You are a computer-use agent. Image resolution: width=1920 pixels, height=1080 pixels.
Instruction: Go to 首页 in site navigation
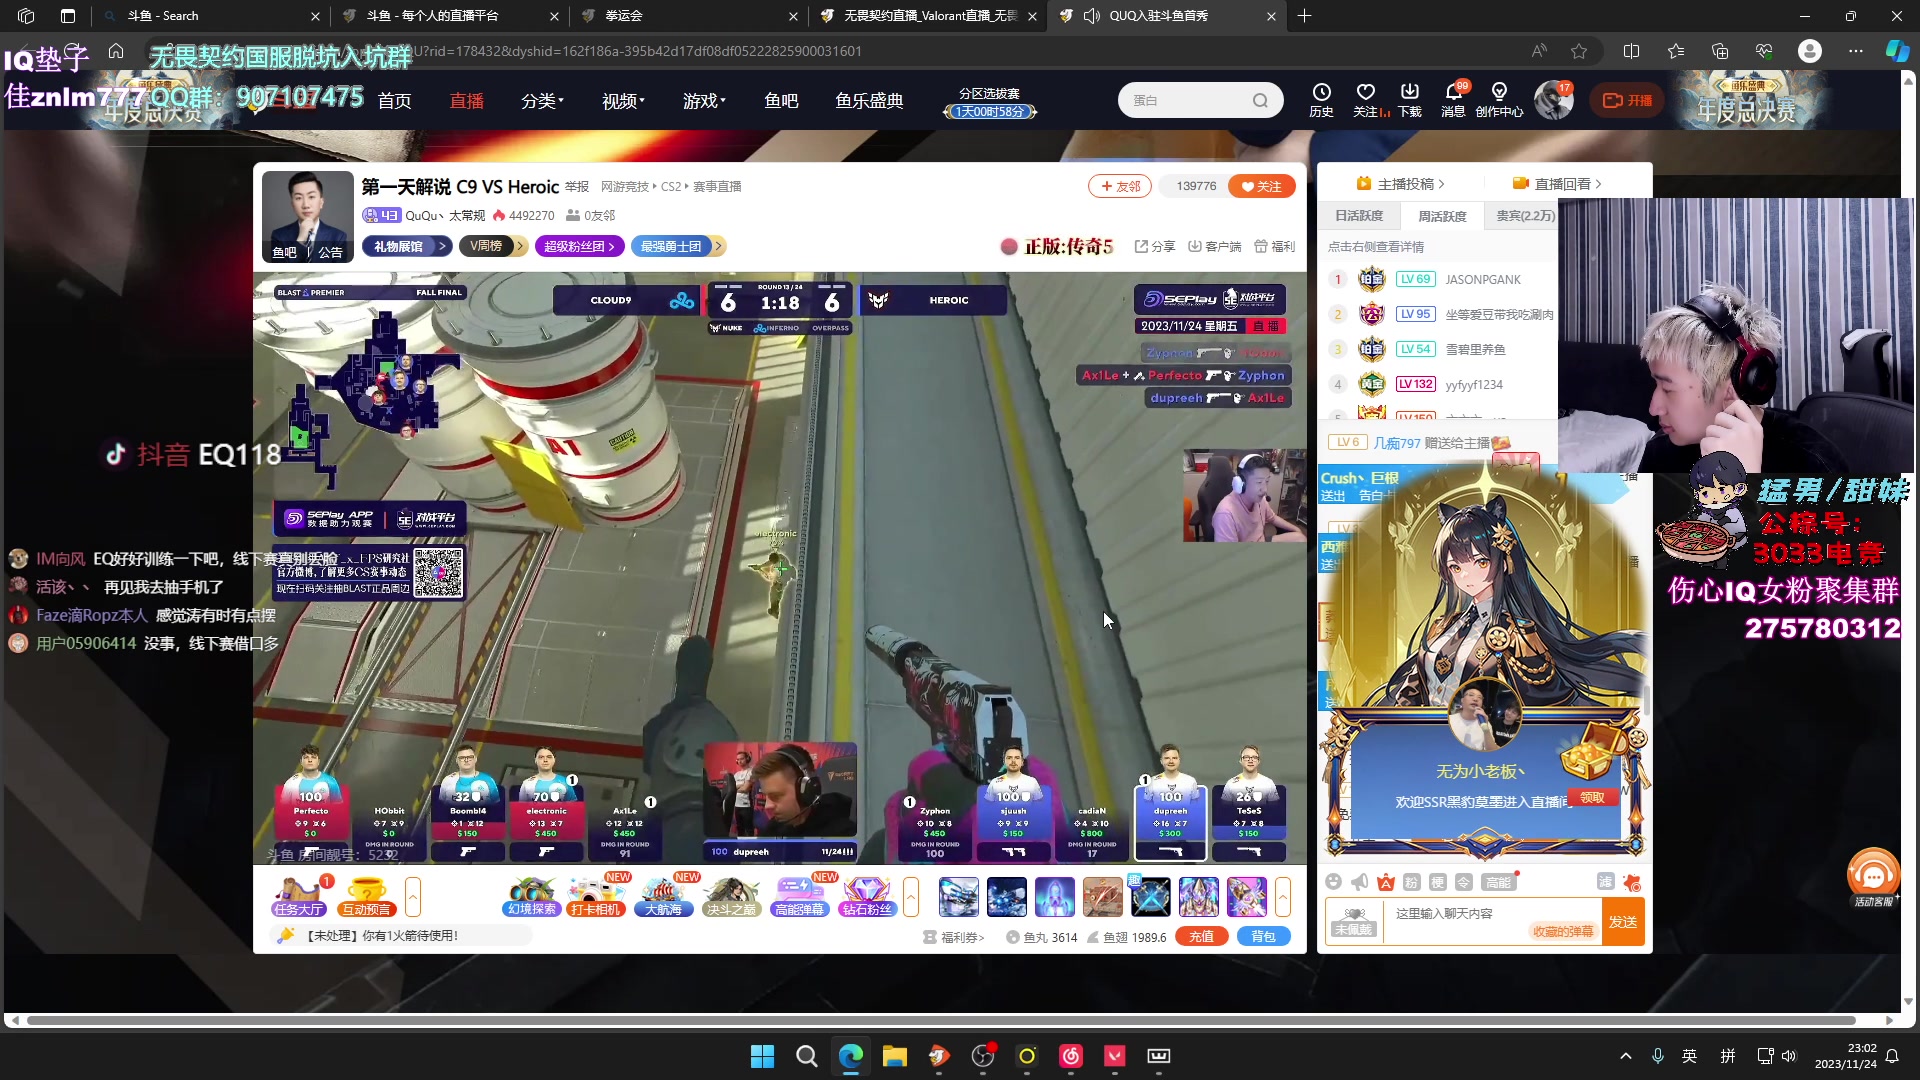click(394, 101)
